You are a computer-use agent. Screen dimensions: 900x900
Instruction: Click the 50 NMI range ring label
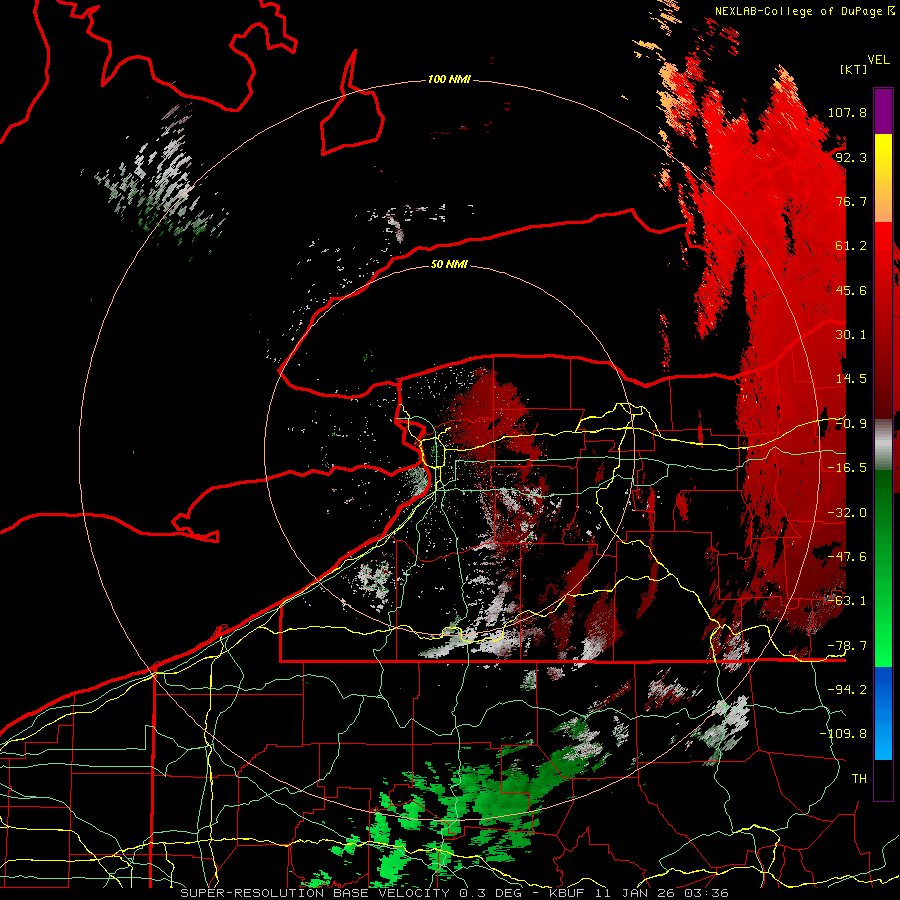pos(449,264)
